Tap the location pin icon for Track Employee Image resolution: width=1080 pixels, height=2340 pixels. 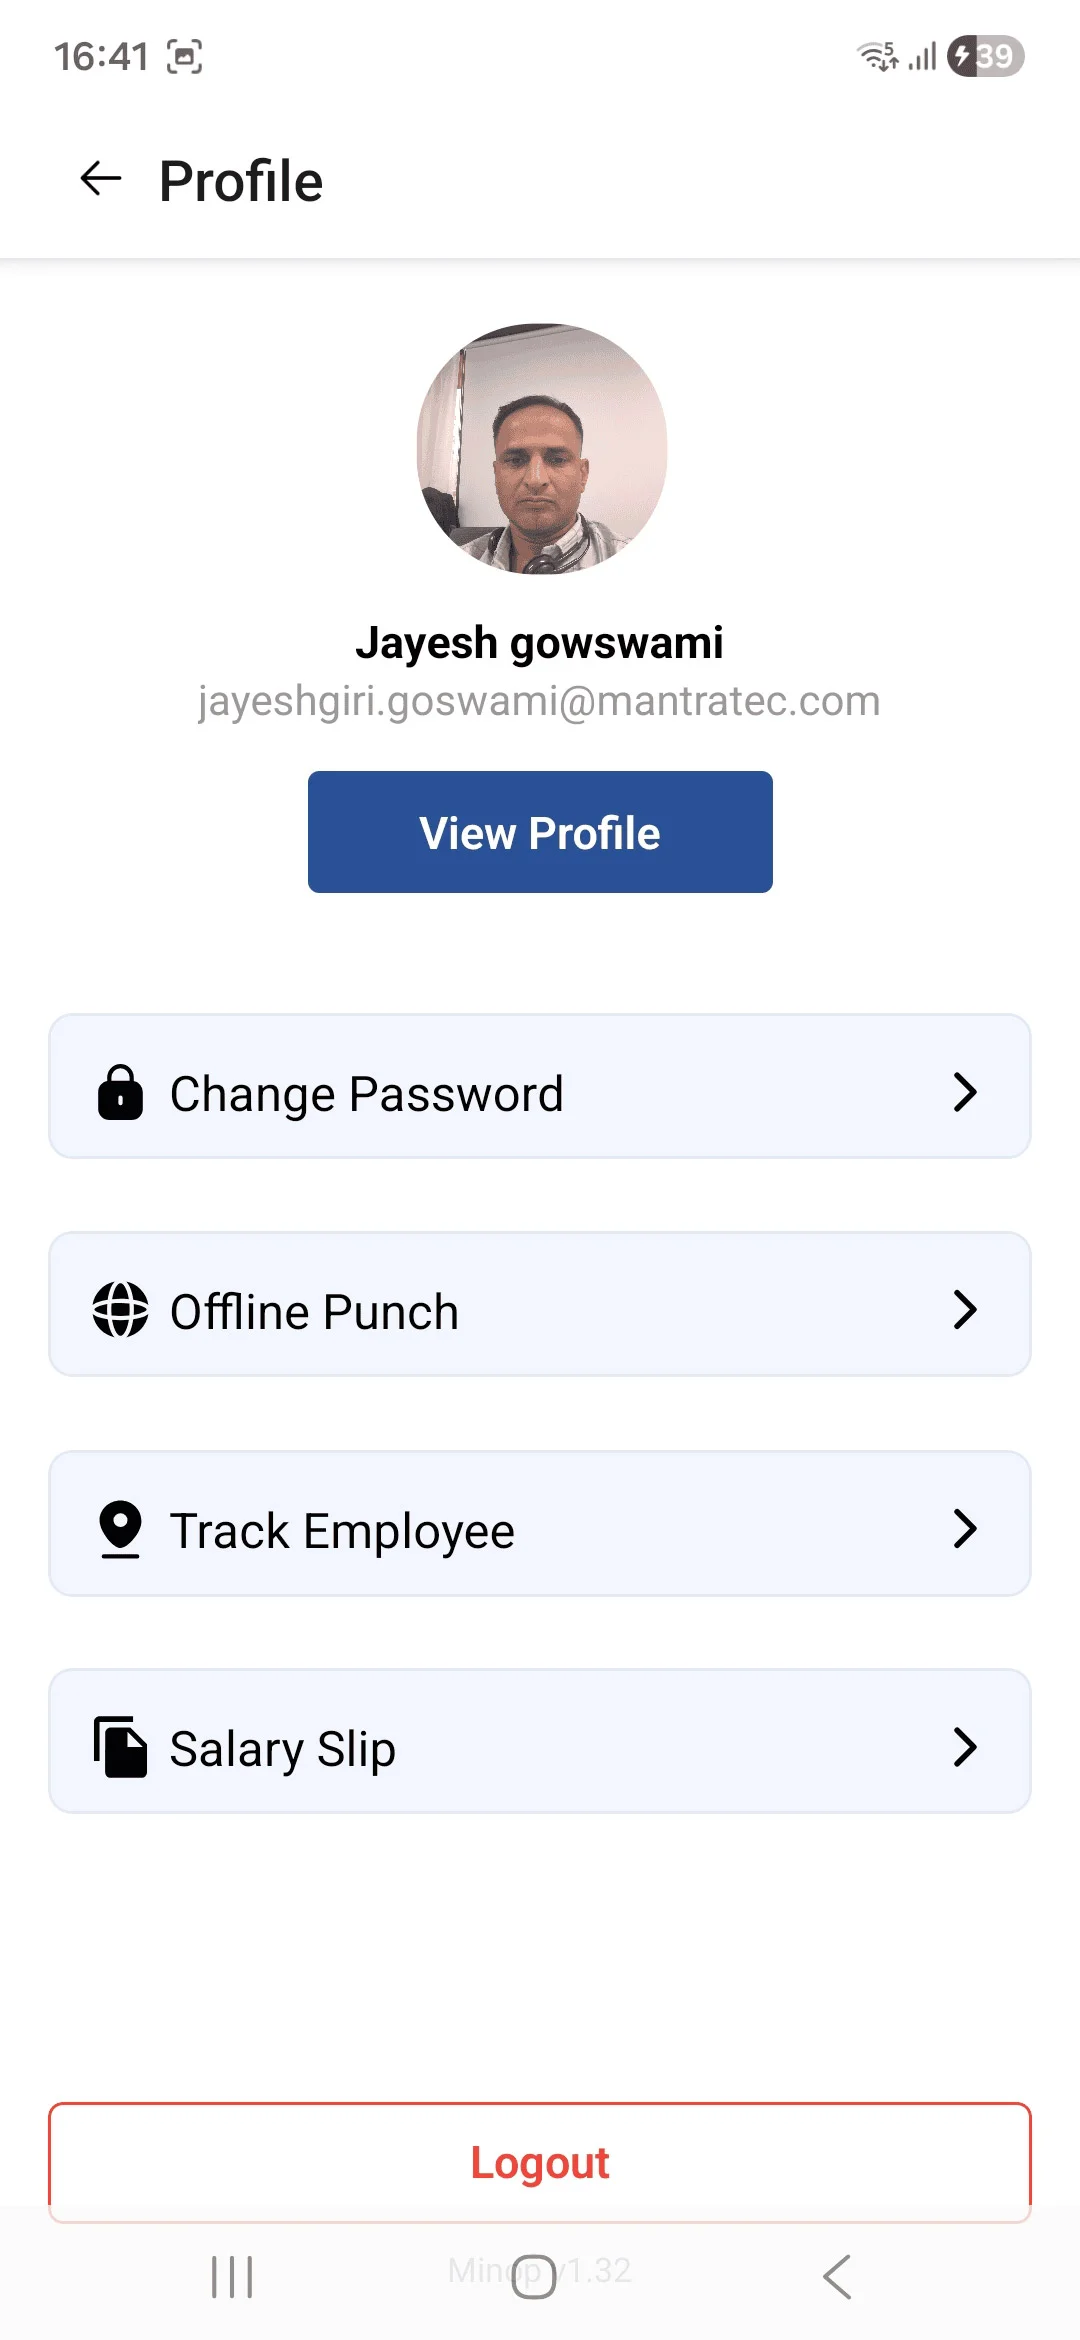click(x=120, y=1529)
